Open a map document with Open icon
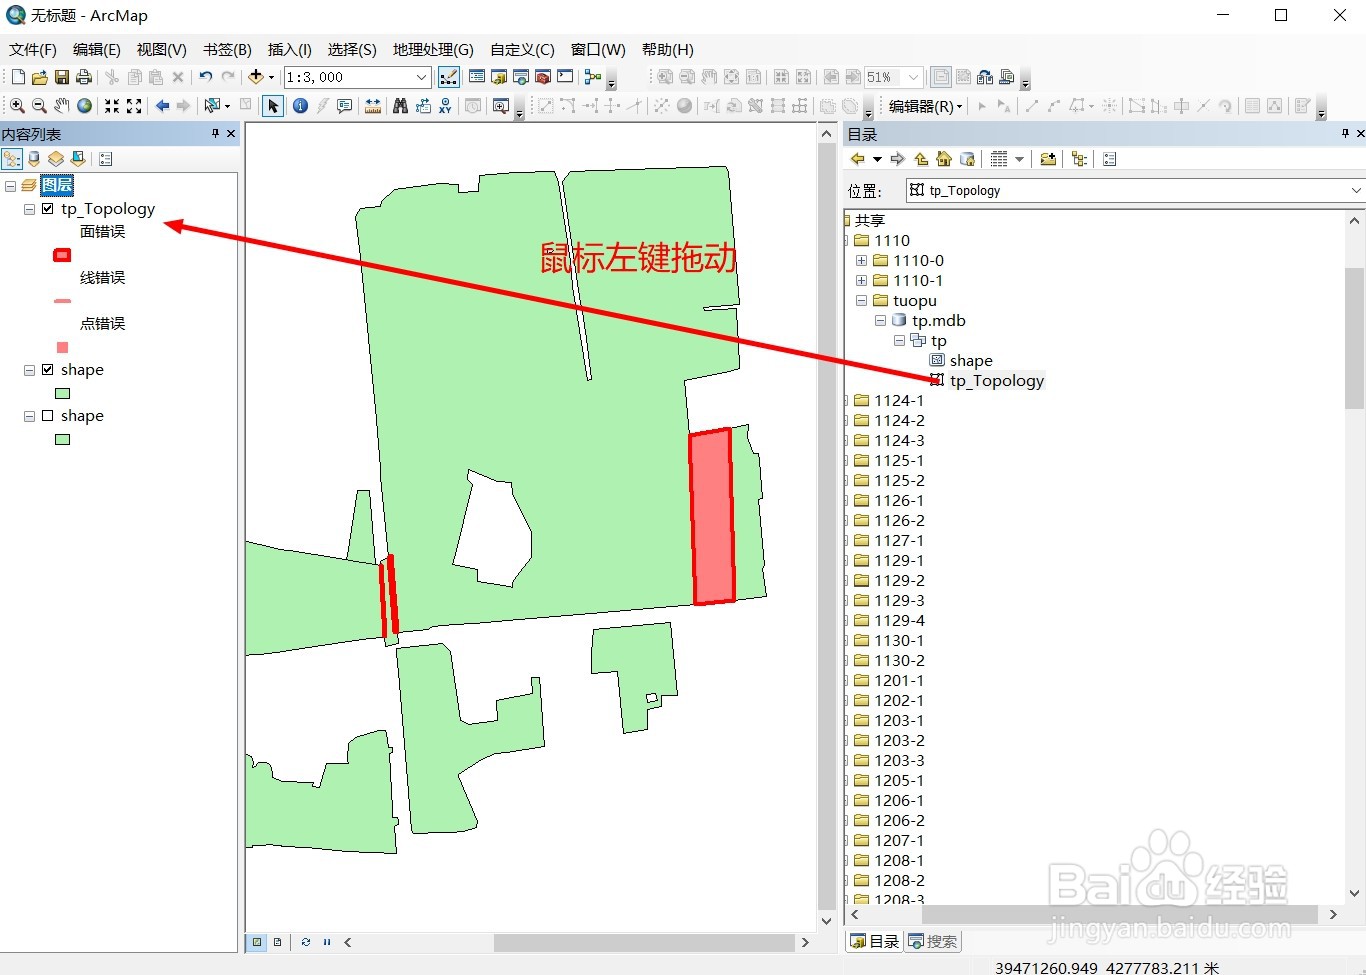 40,77
